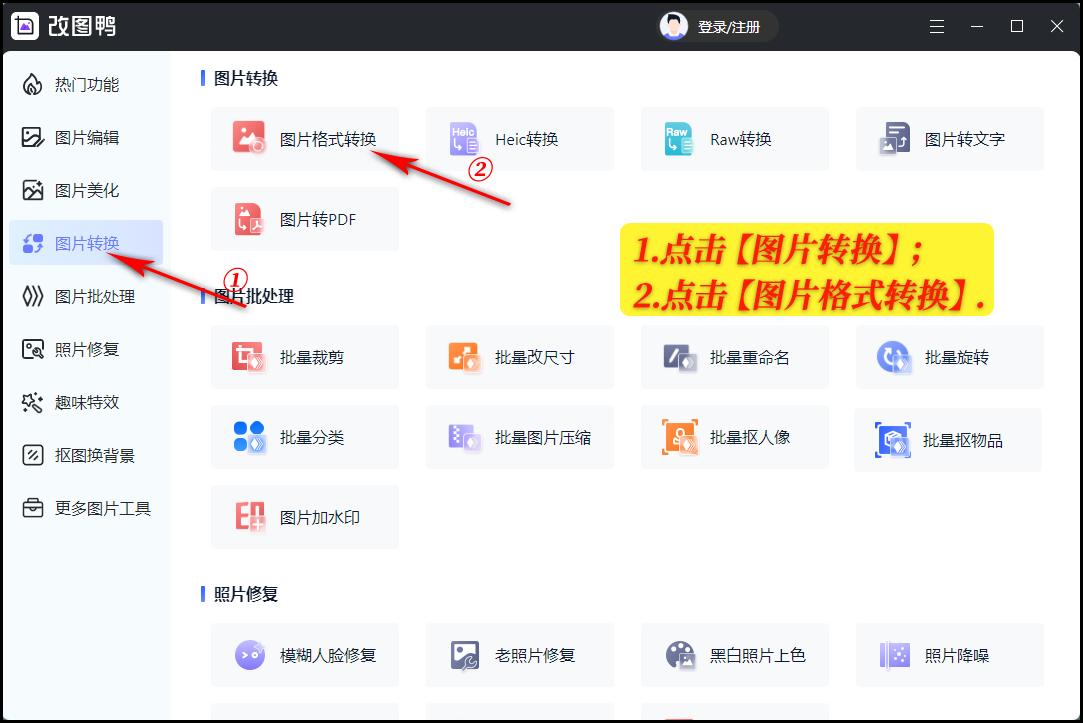Click the 更多图片工具 label in sidebar
Screen dimensions: 1083x723
[x=103, y=509]
